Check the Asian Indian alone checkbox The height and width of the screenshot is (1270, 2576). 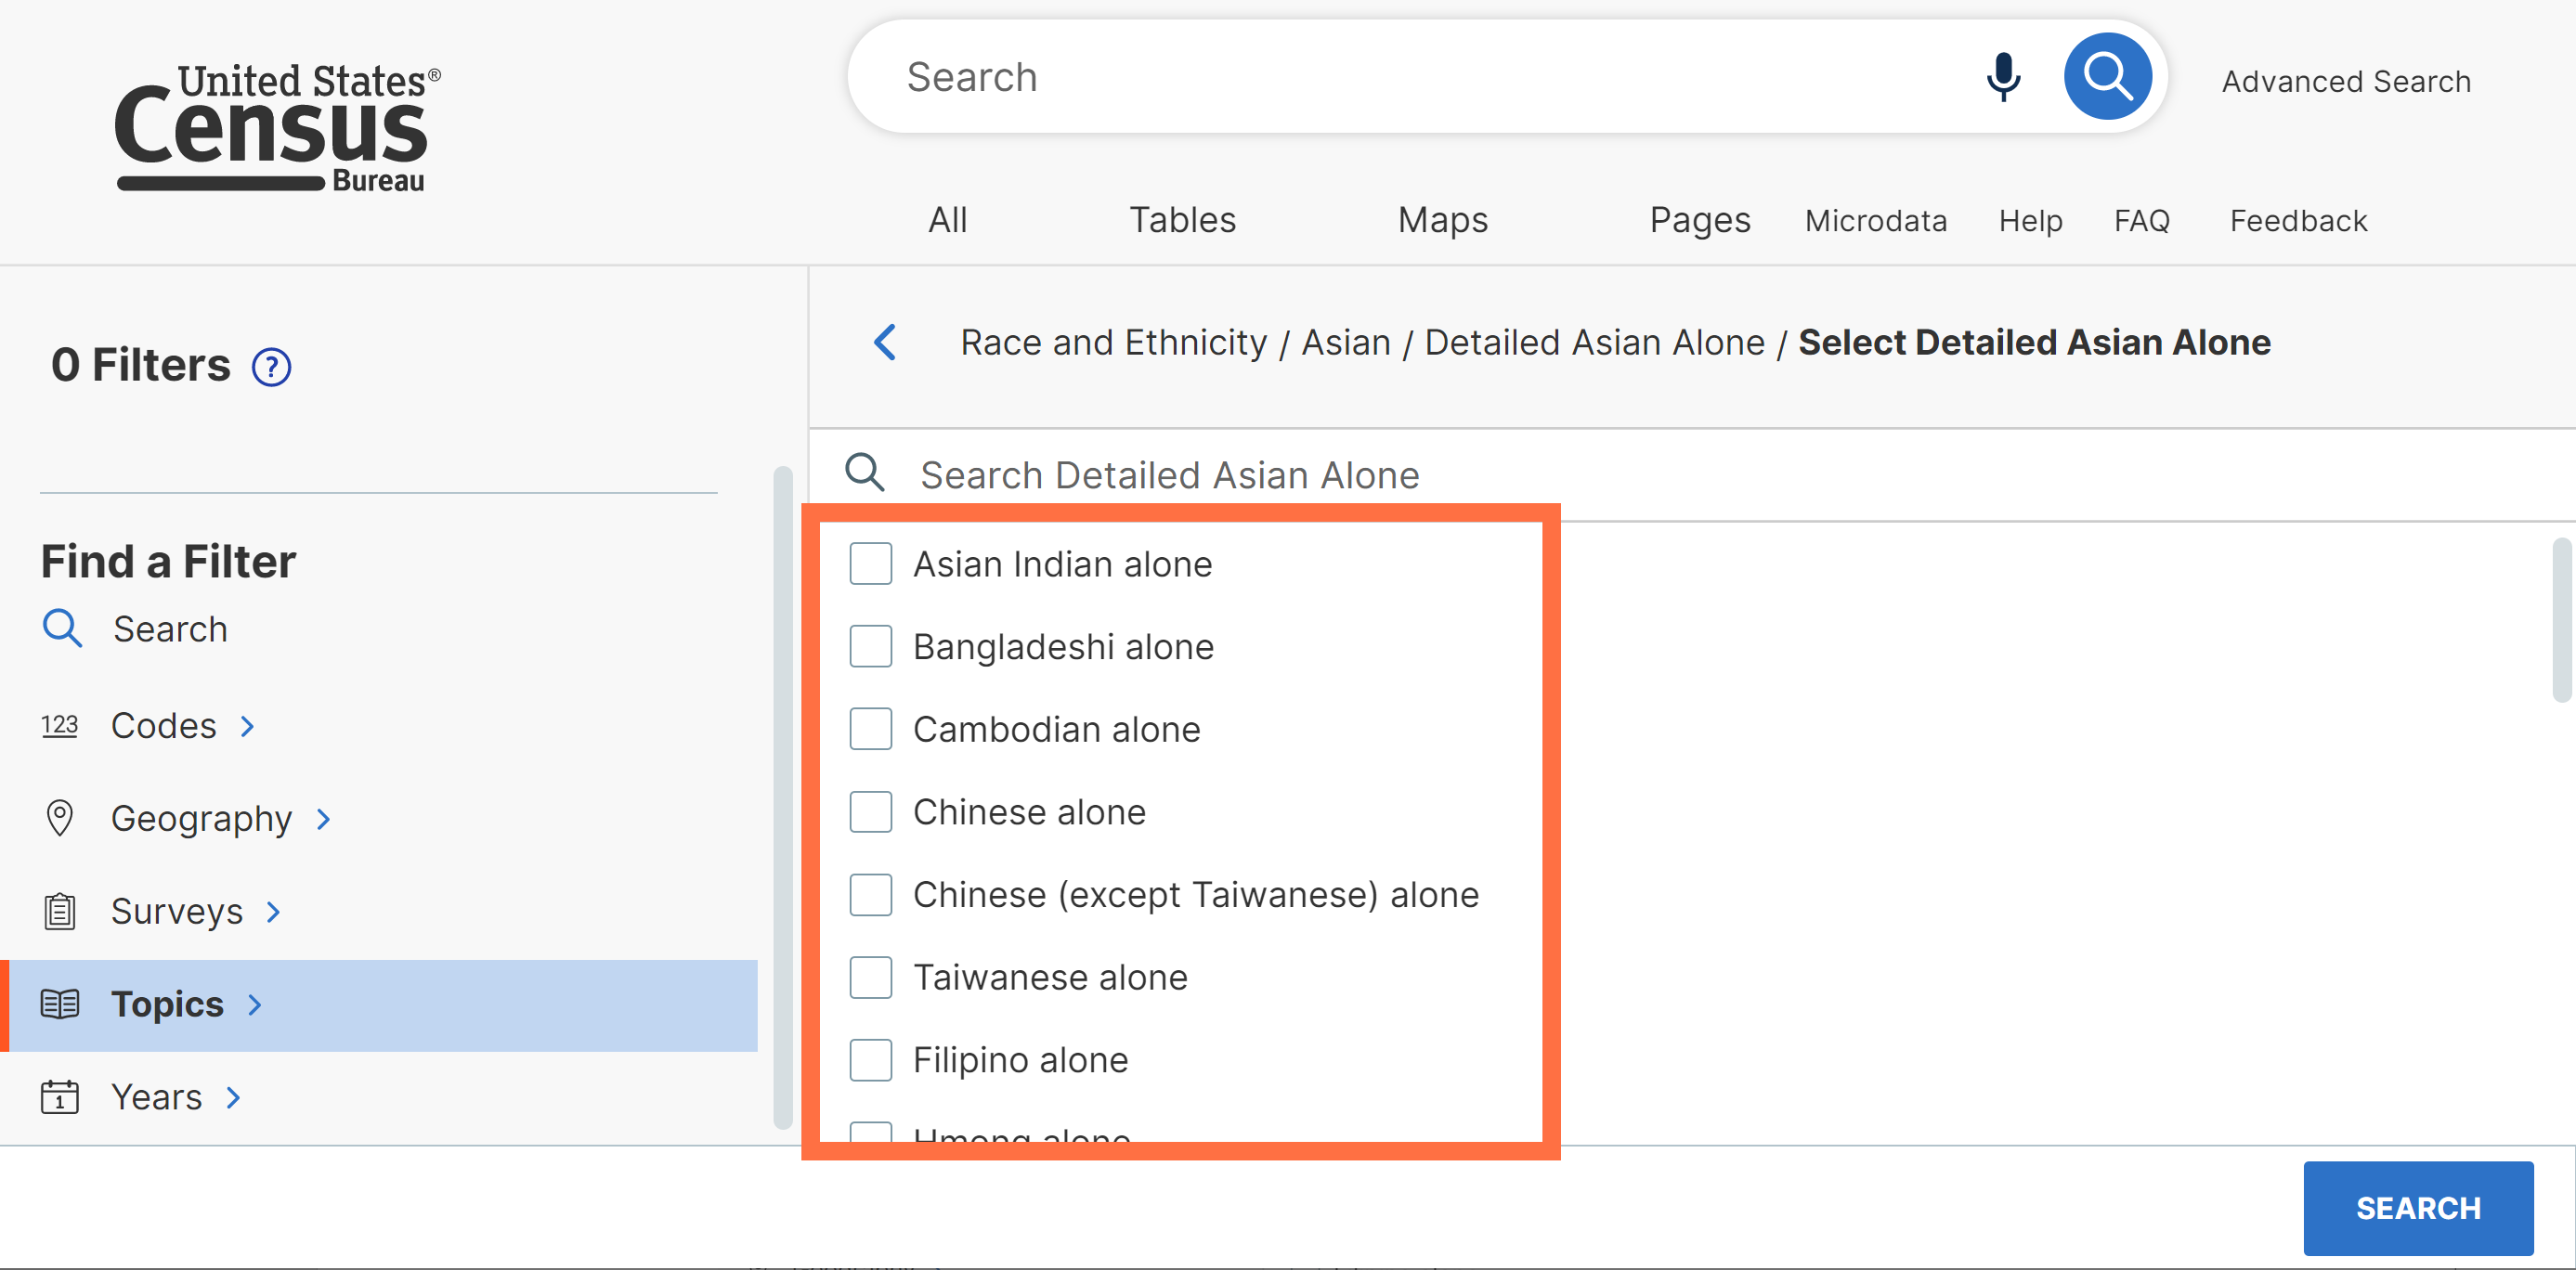point(870,564)
